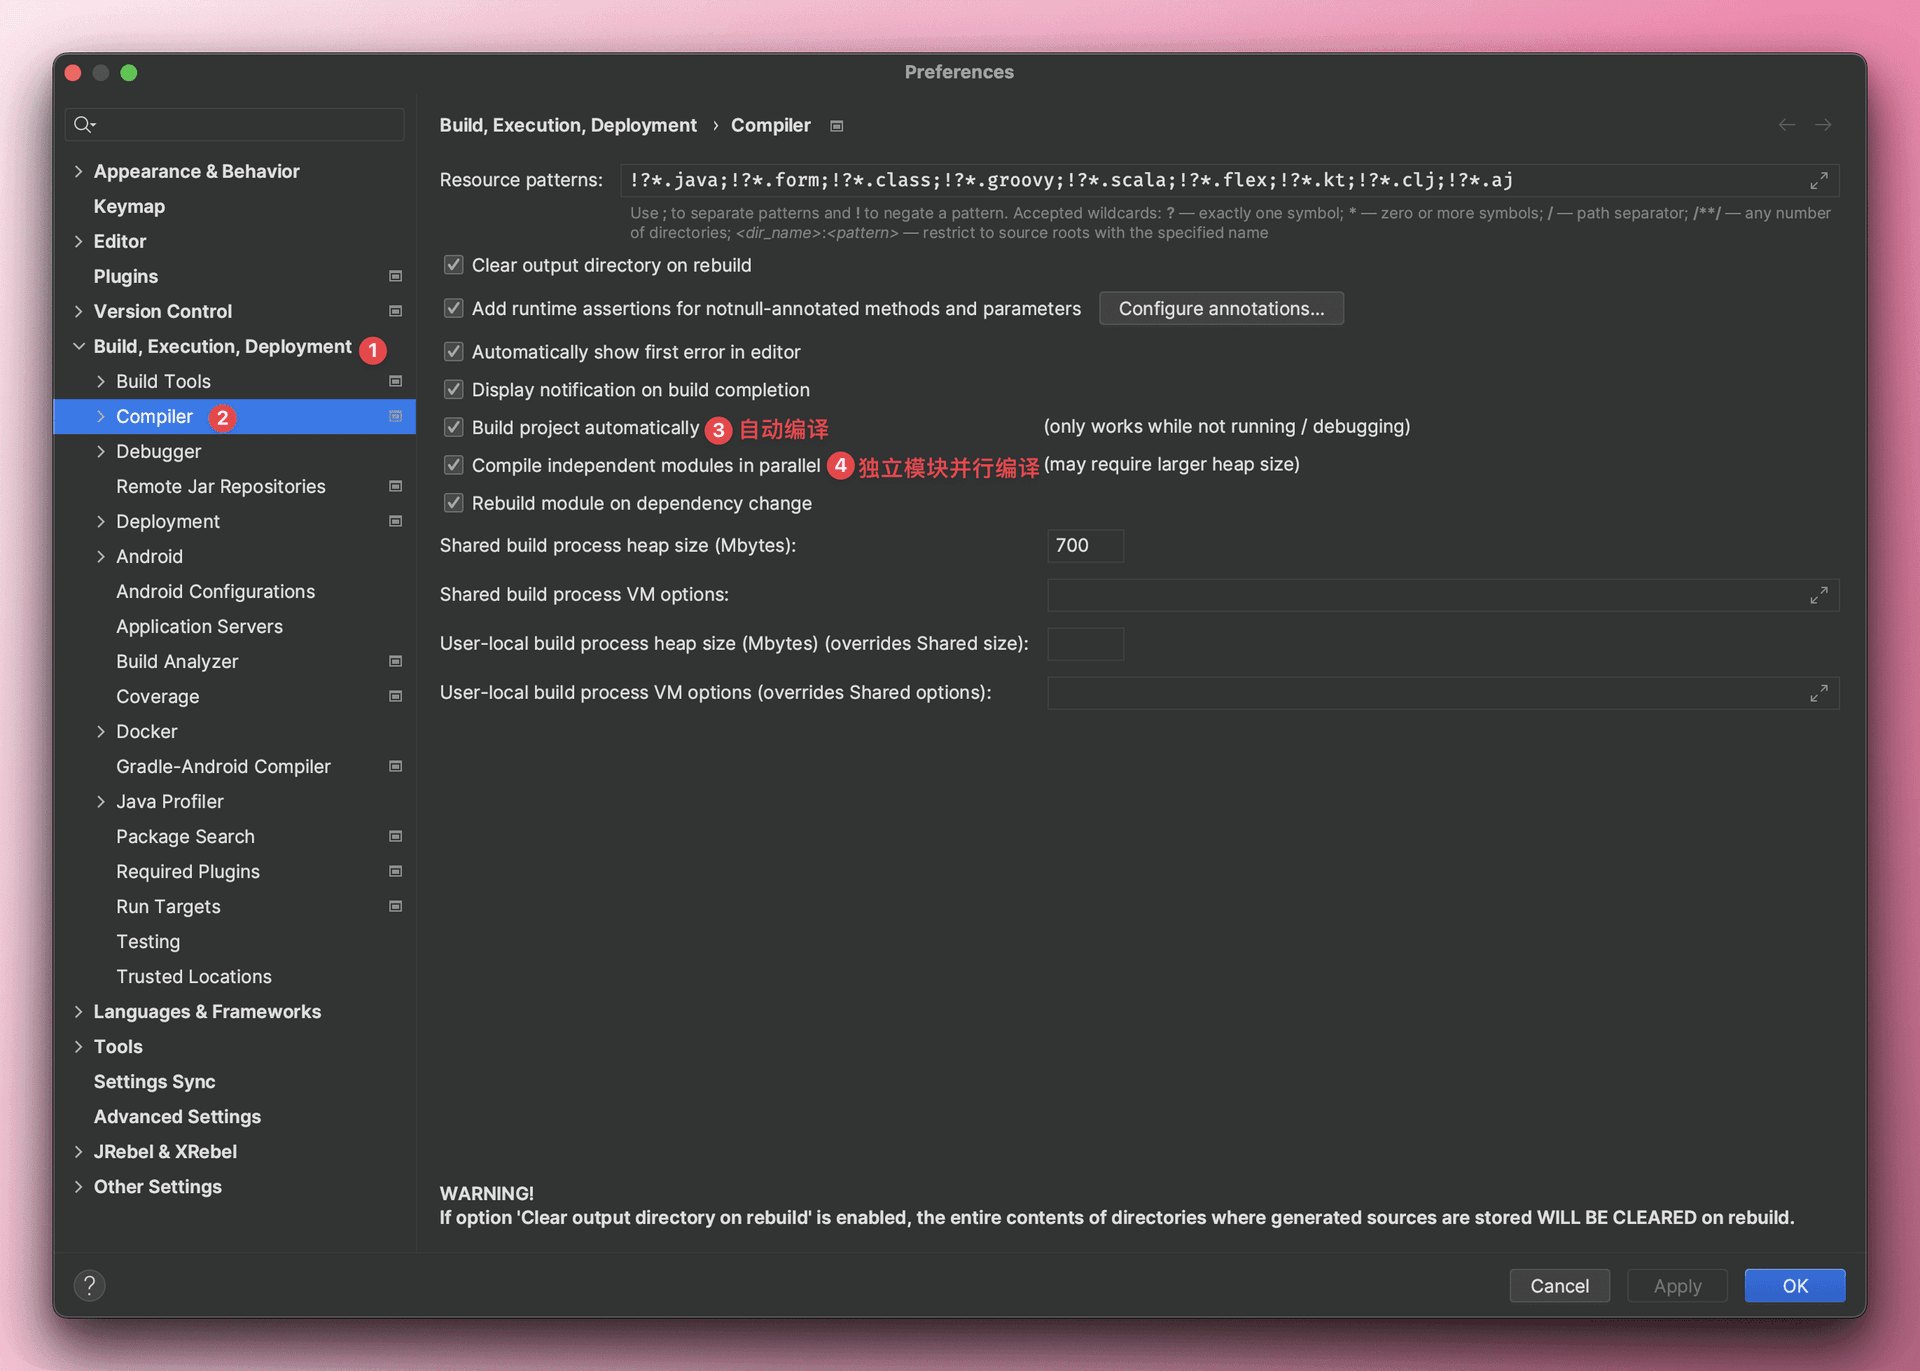Click the Shared build heap size field
The width and height of the screenshot is (1920, 1371).
click(x=1085, y=545)
